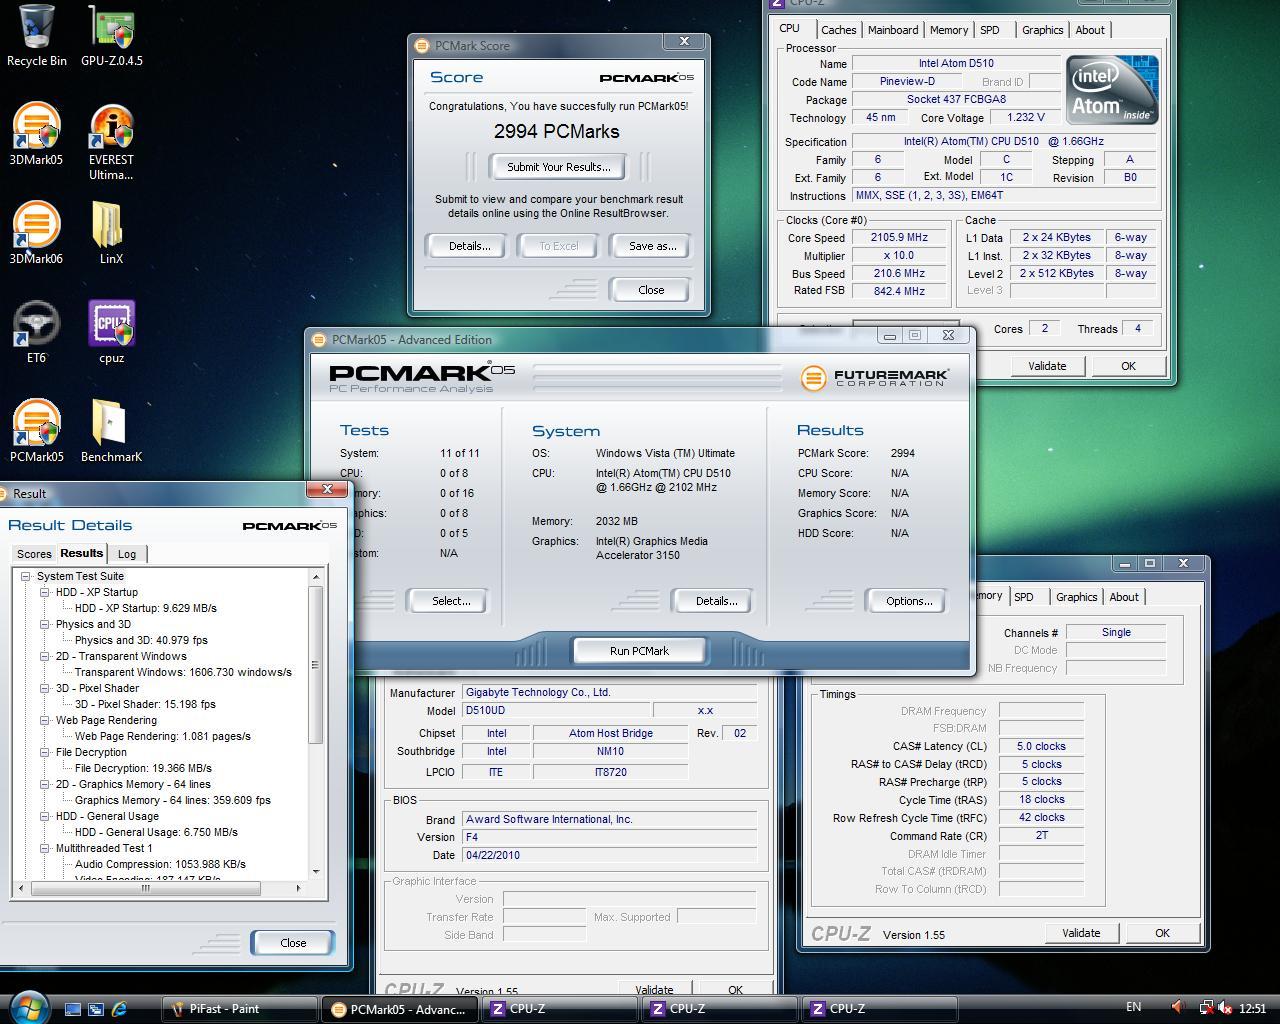Open the LinX folder icon

pyautogui.click(x=111, y=233)
